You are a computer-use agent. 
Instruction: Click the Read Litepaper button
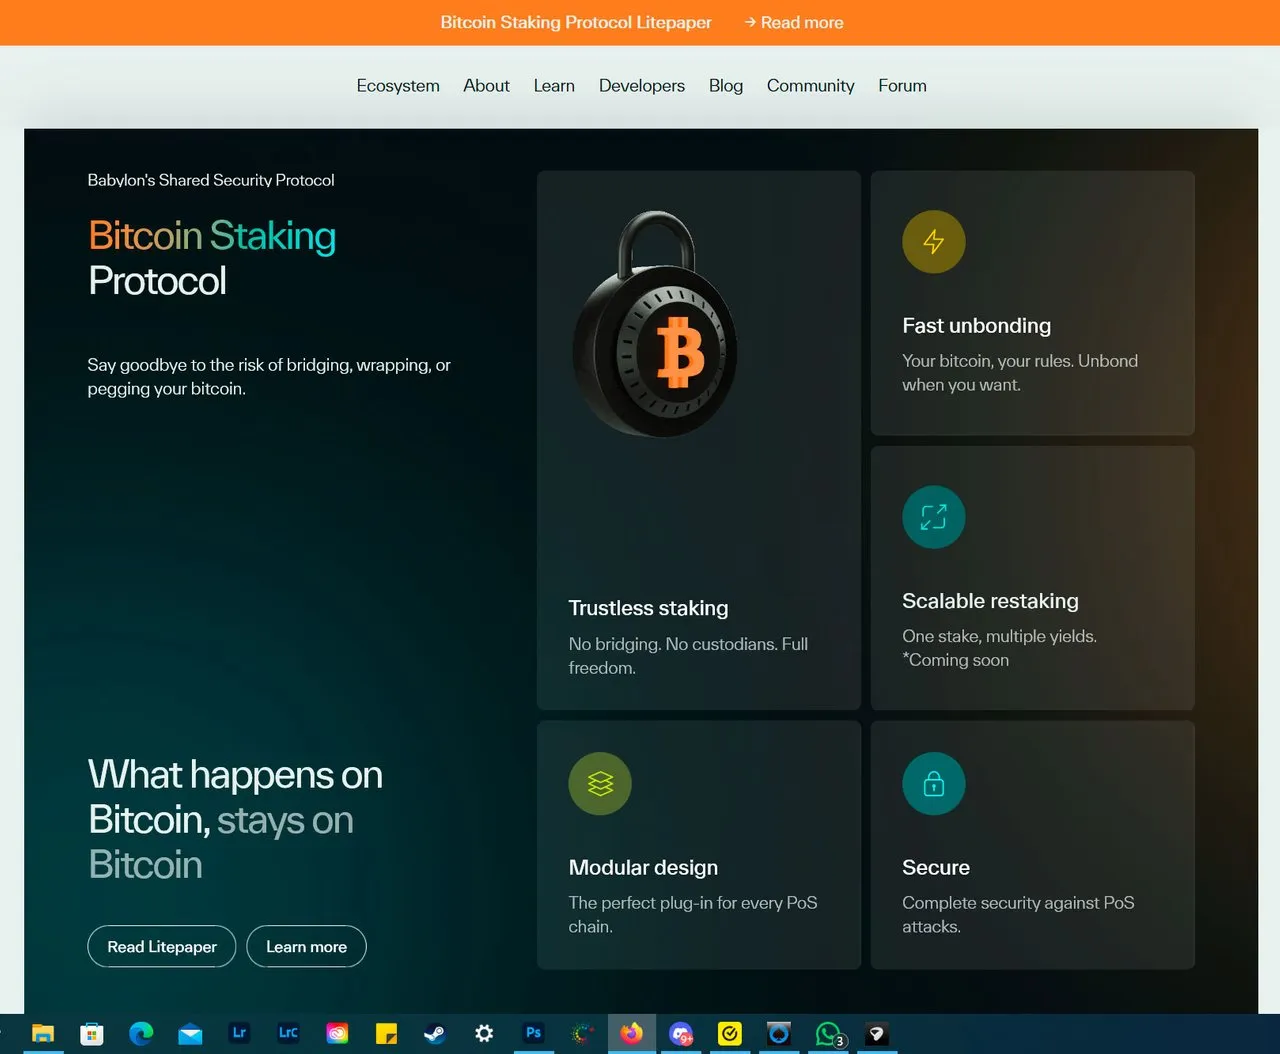162,946
